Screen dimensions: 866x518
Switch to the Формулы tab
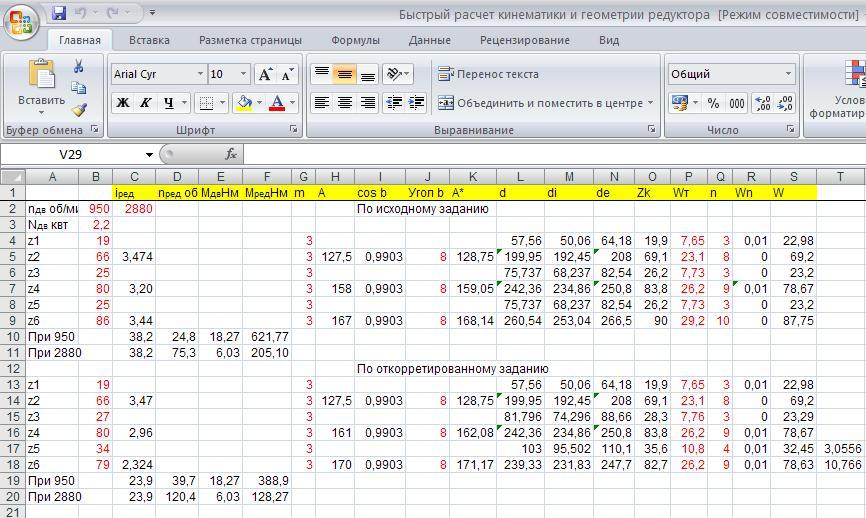tap(355, 40)
